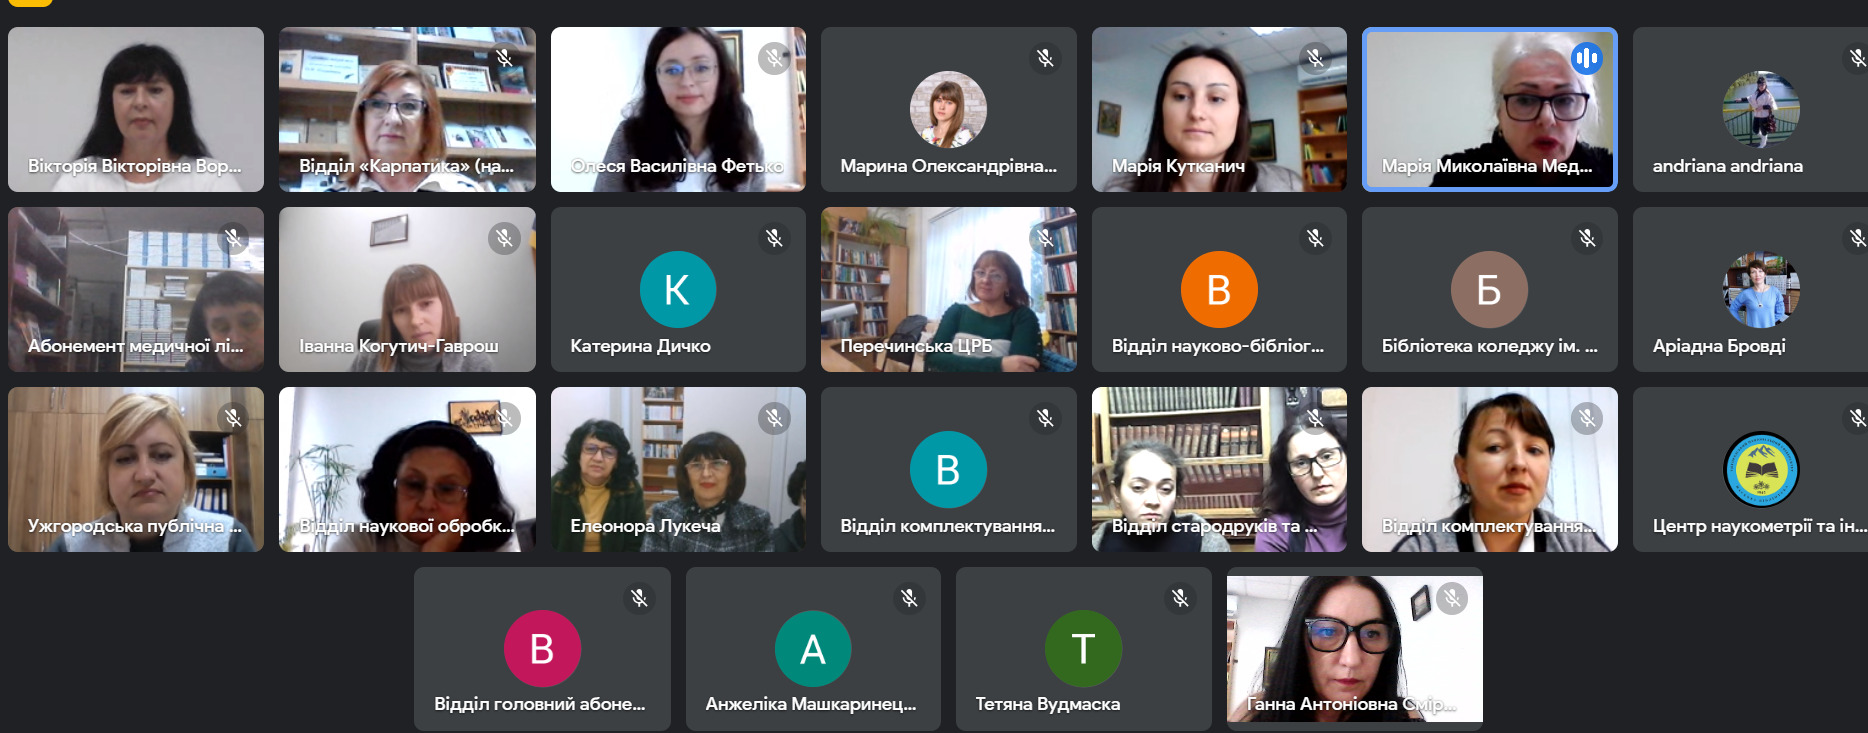
Task: Click Центр наукометрії mountain logo avatar
Action: pos(1761,470)
